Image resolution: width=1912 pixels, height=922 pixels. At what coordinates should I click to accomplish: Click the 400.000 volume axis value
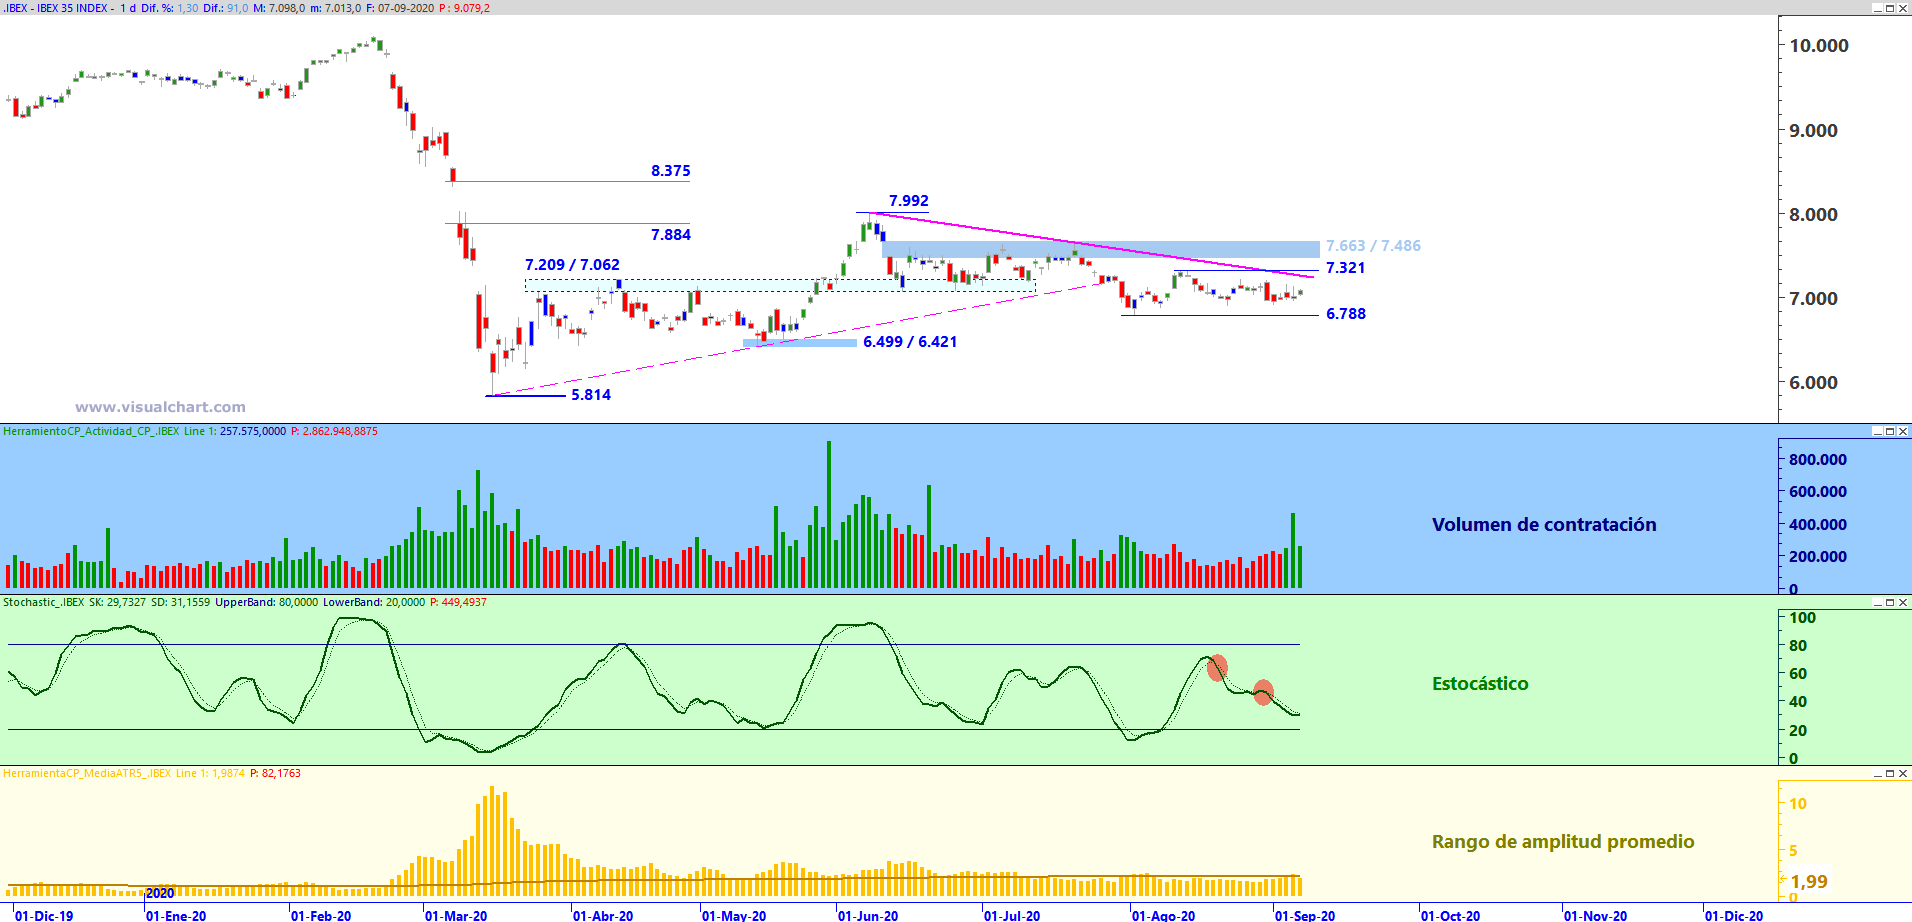click(1818, 525)
